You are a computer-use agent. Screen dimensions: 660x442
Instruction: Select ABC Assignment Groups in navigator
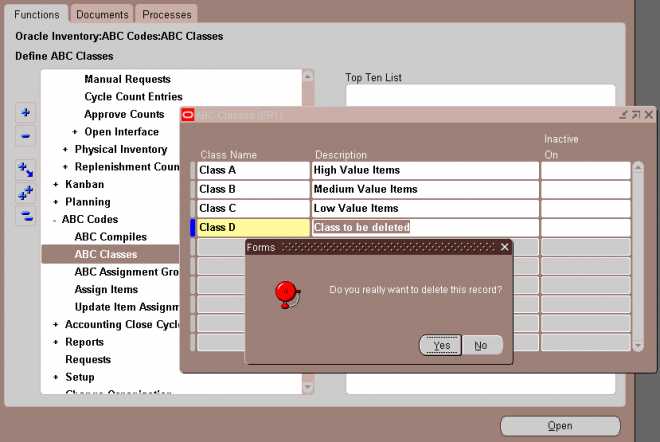pyautogui.click(x=126, y=272)
